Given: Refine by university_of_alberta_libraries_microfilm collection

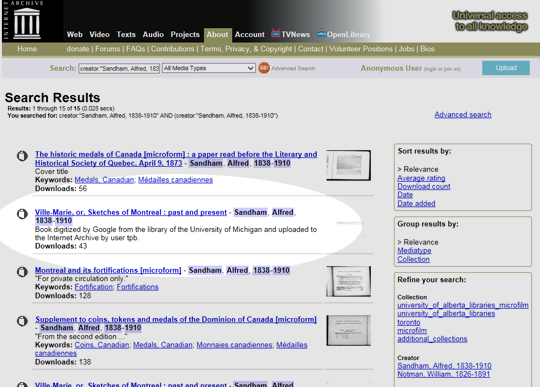Looking at the screenshot, I should [x=463, y=305].
